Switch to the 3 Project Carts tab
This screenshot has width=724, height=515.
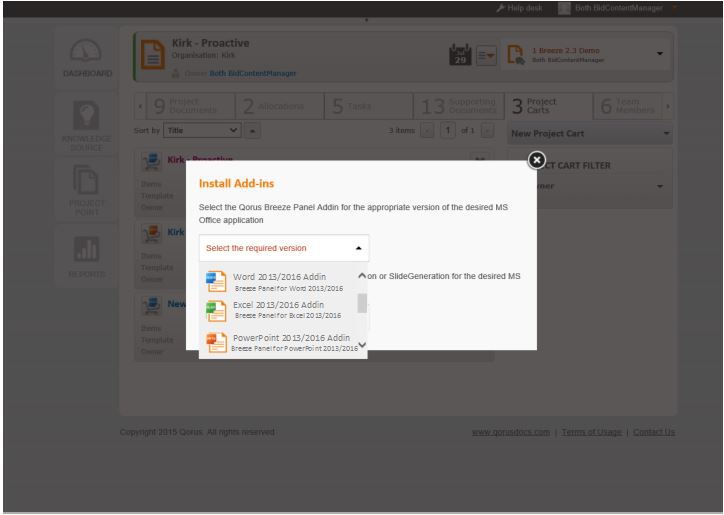pyautogui.click(x=549, y=106)
